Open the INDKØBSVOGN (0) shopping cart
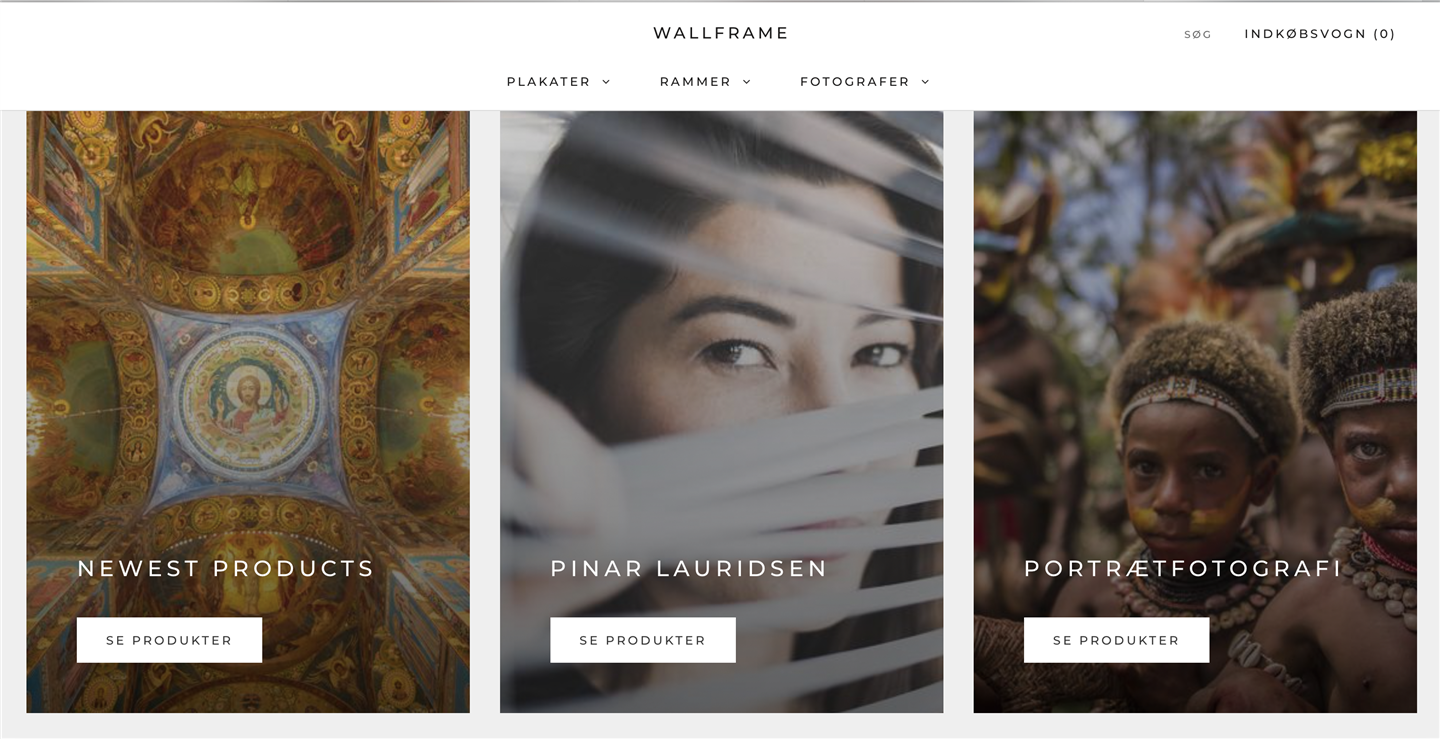 (x=1320, y=34)
